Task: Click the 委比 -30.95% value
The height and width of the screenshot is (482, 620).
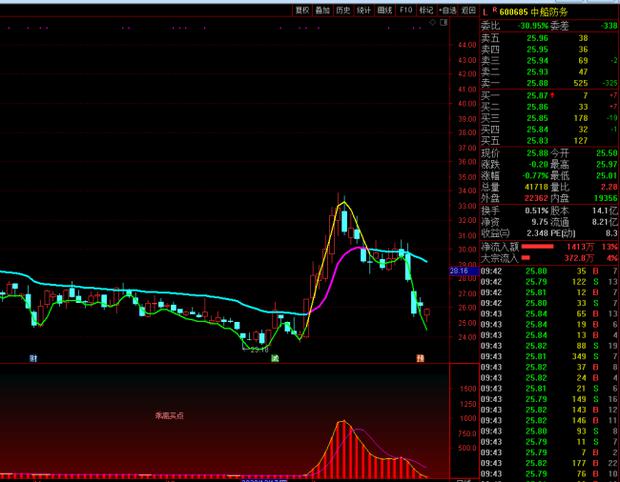Action: (x=533, y=26)
